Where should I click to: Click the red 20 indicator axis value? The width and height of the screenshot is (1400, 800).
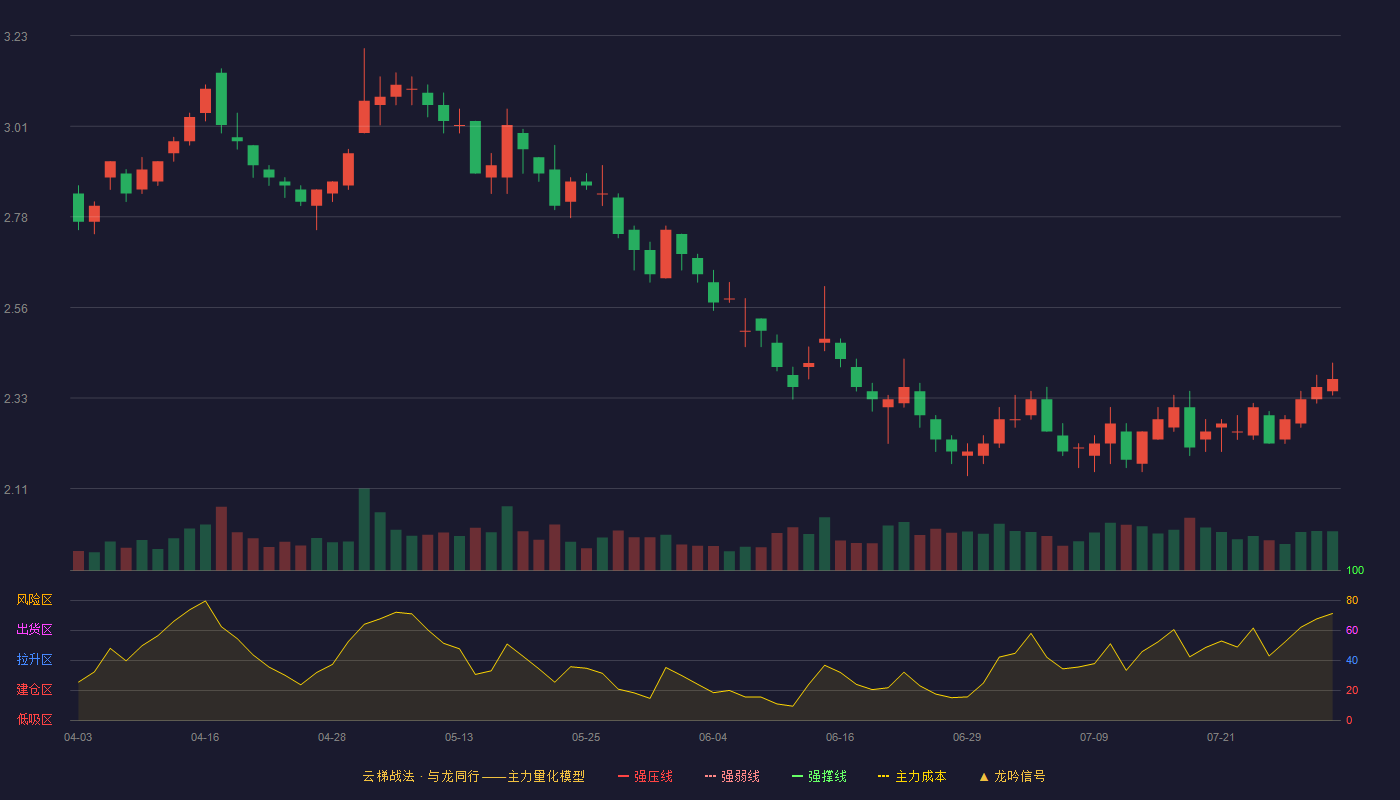point(1352,690)
